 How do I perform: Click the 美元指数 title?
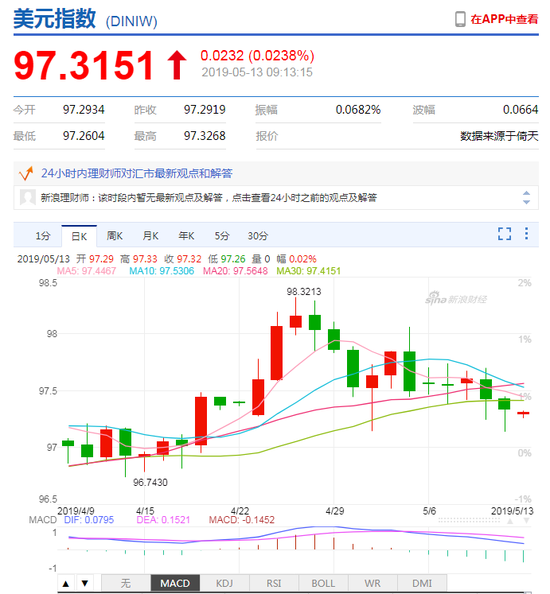click(x=55, y=19)
